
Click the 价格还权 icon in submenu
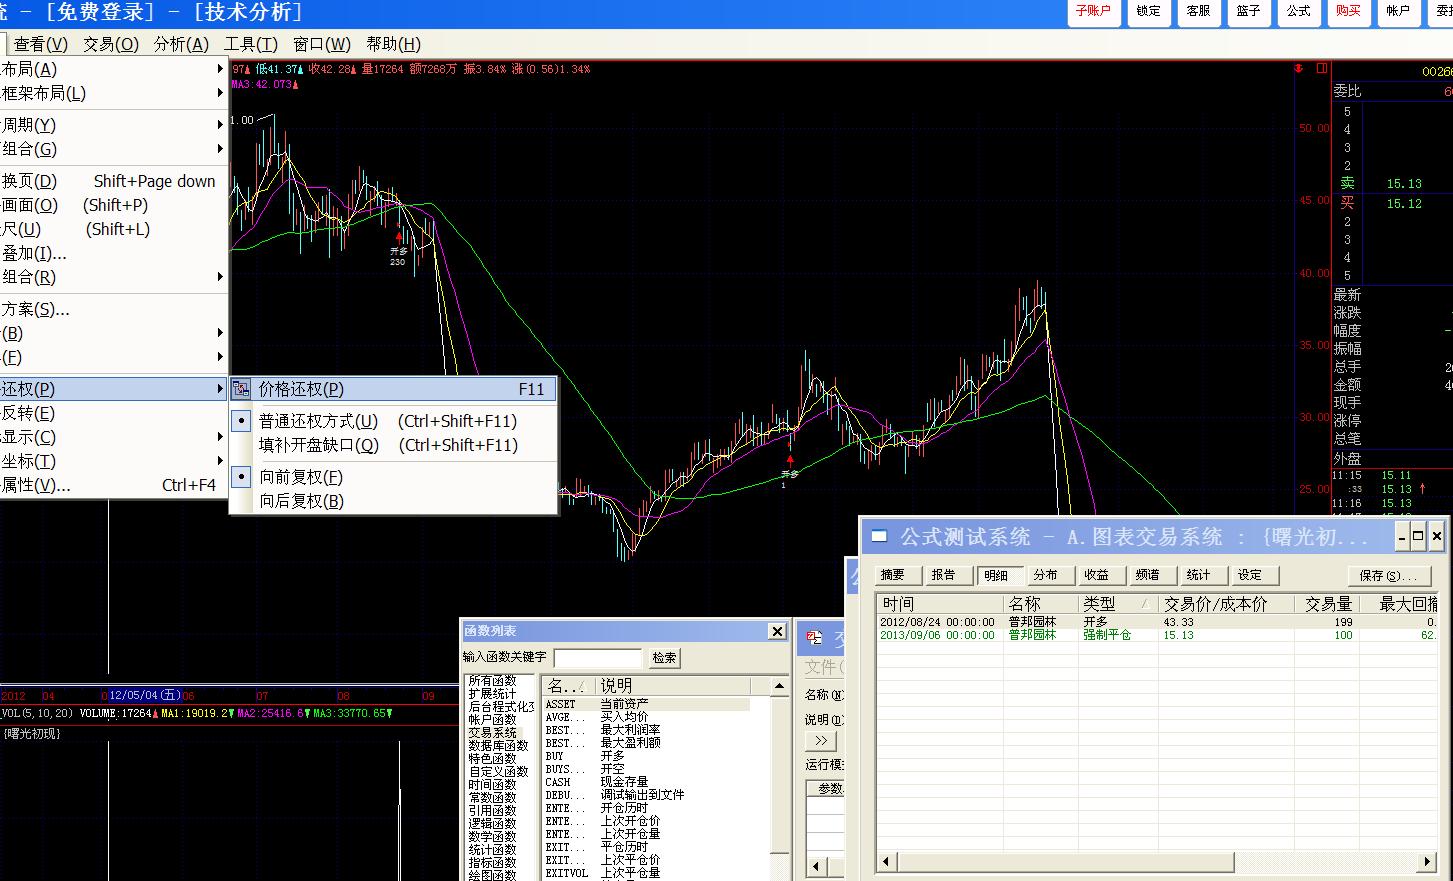click(241, 389)
